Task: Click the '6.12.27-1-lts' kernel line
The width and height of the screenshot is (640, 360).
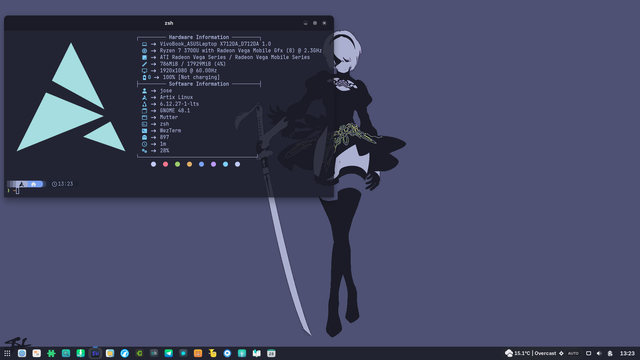Action: point(179,104)
